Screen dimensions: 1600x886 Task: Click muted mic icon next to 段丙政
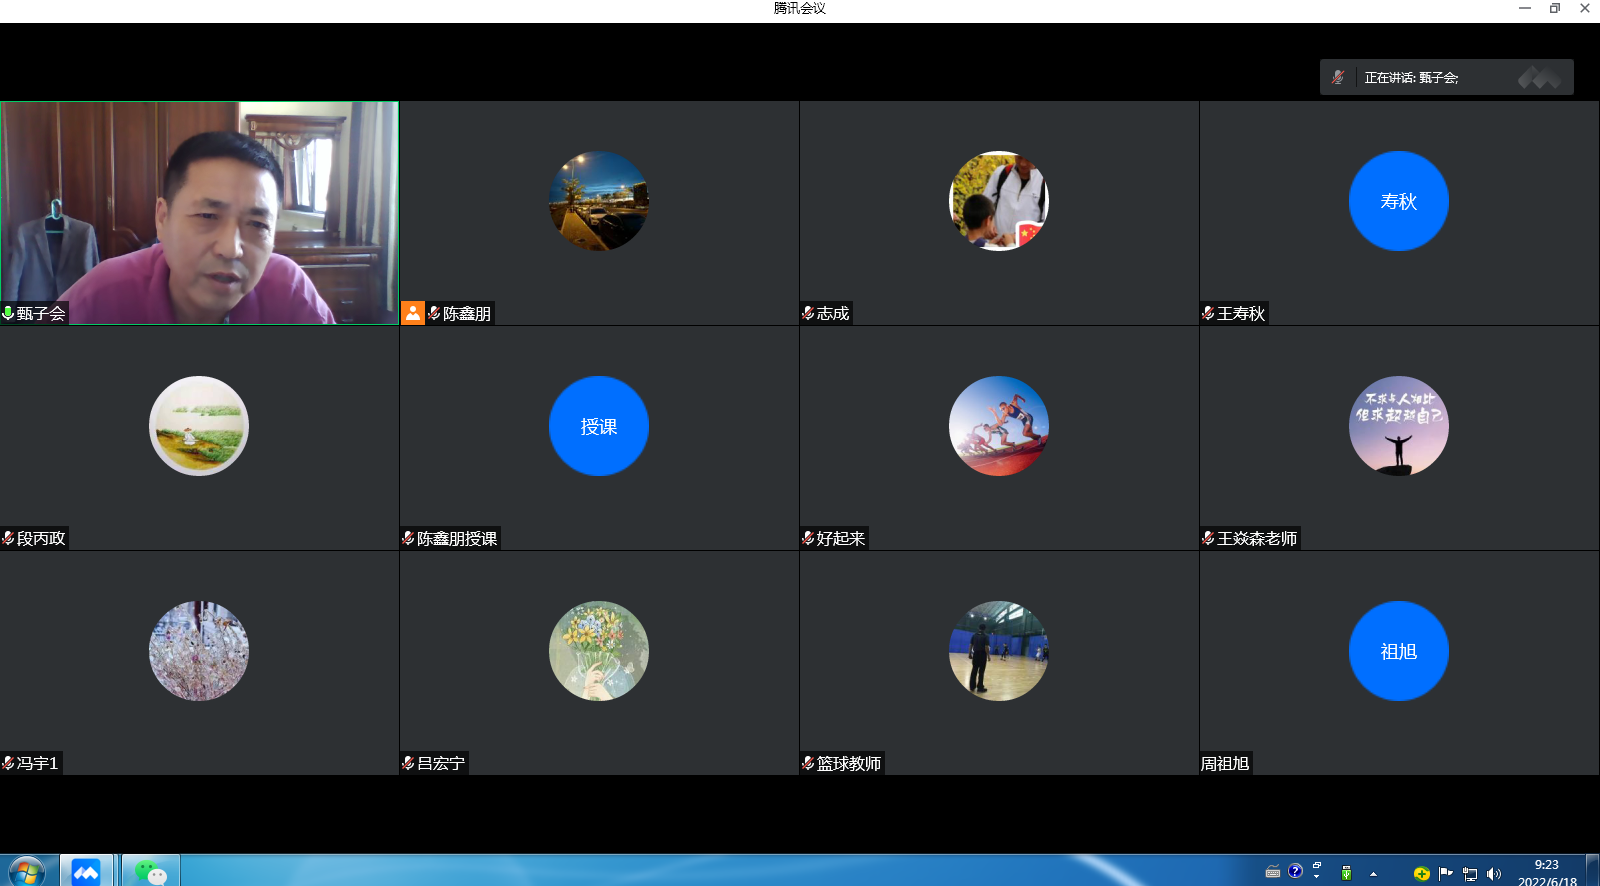point(8,538)
